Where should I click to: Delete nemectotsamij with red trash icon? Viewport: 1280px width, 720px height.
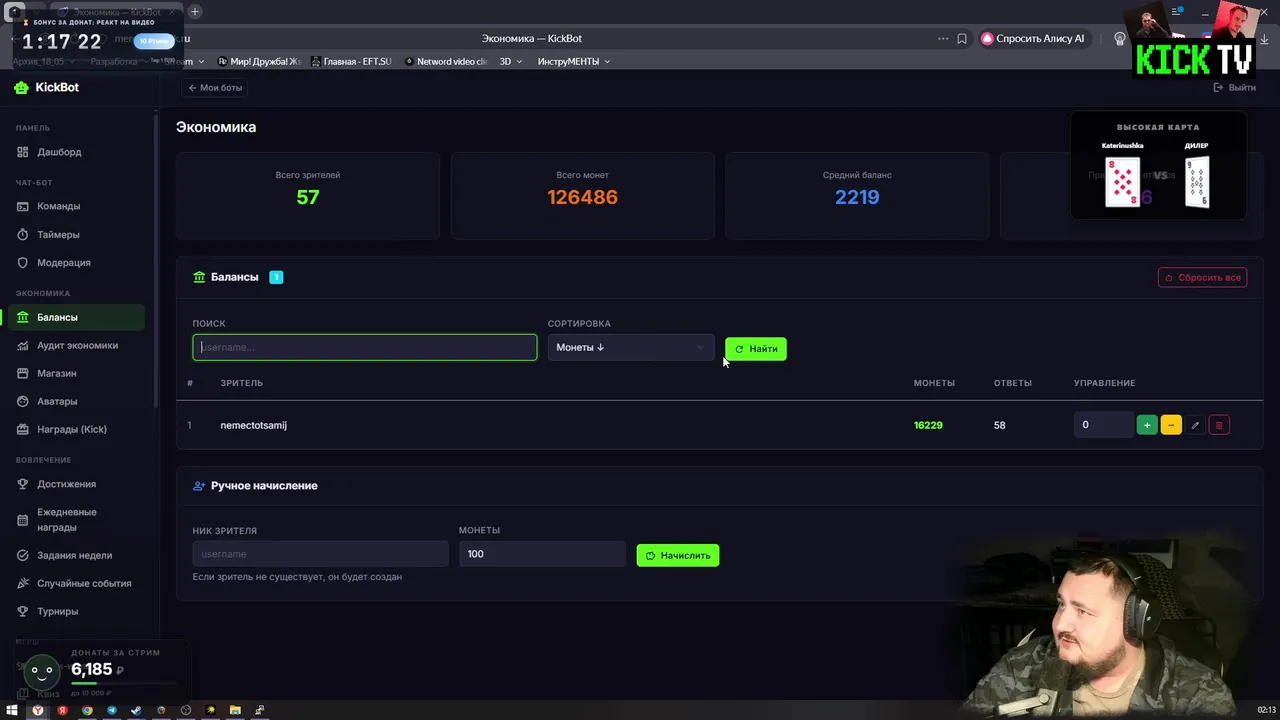(x=1219, y=425)
